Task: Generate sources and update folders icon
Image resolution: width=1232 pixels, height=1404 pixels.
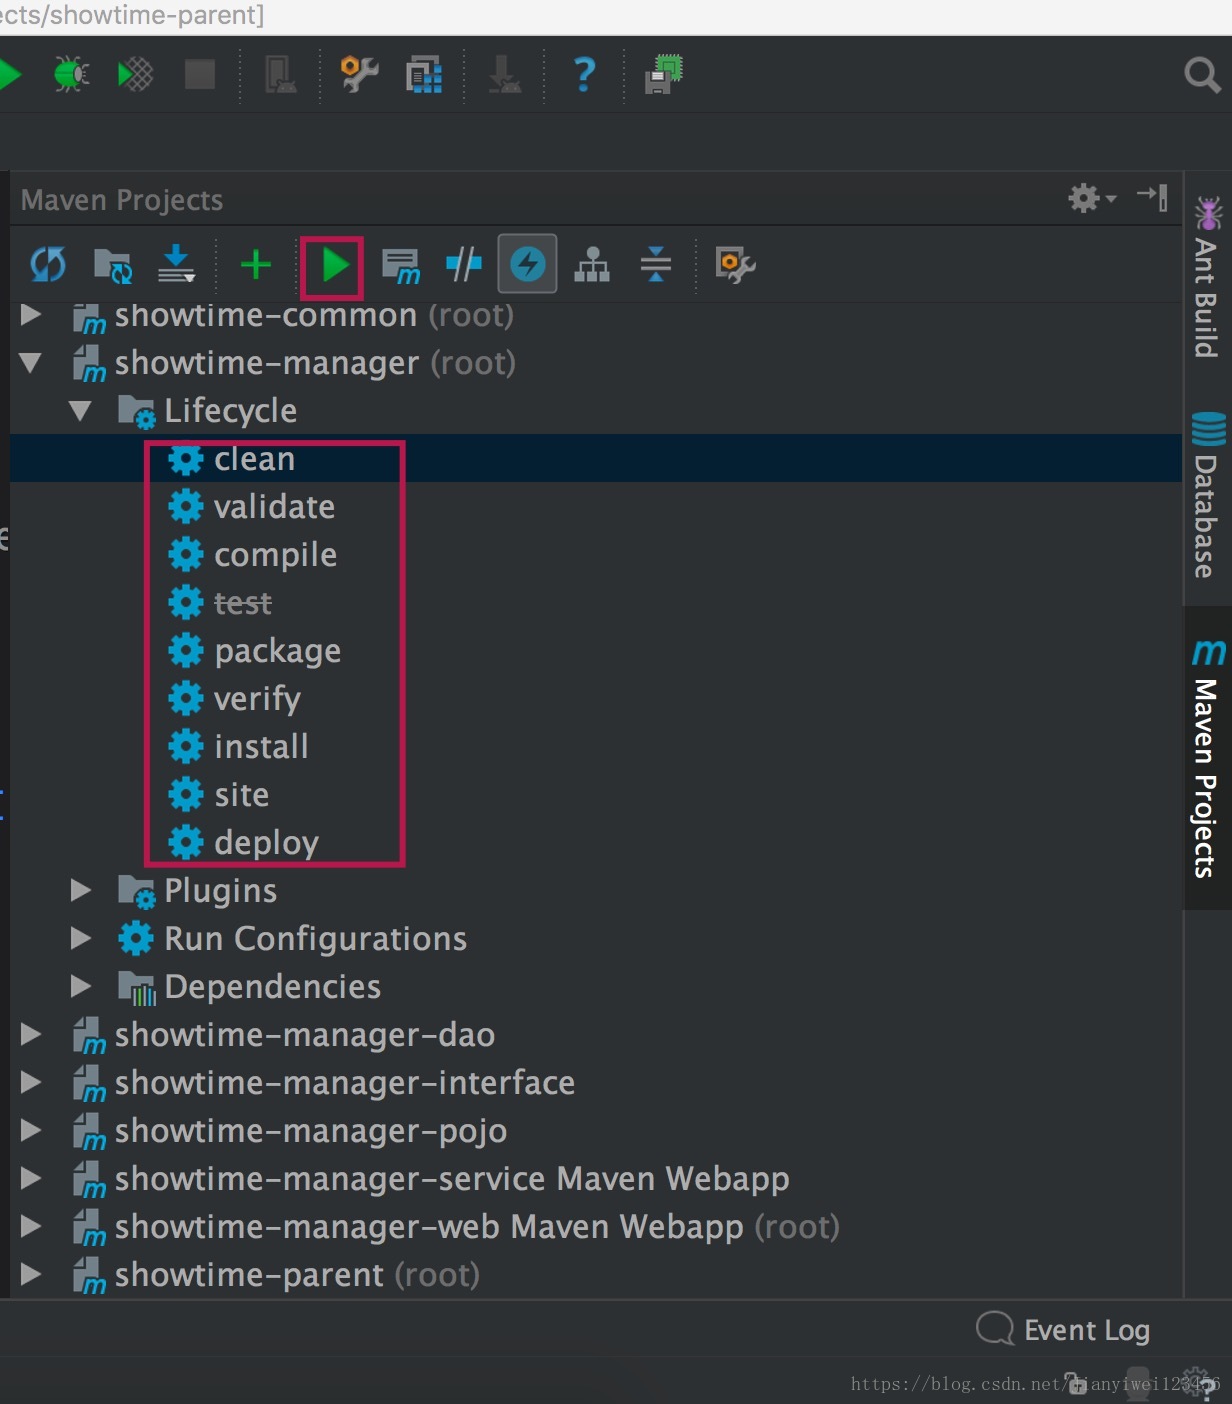Action: coord(112,265)
